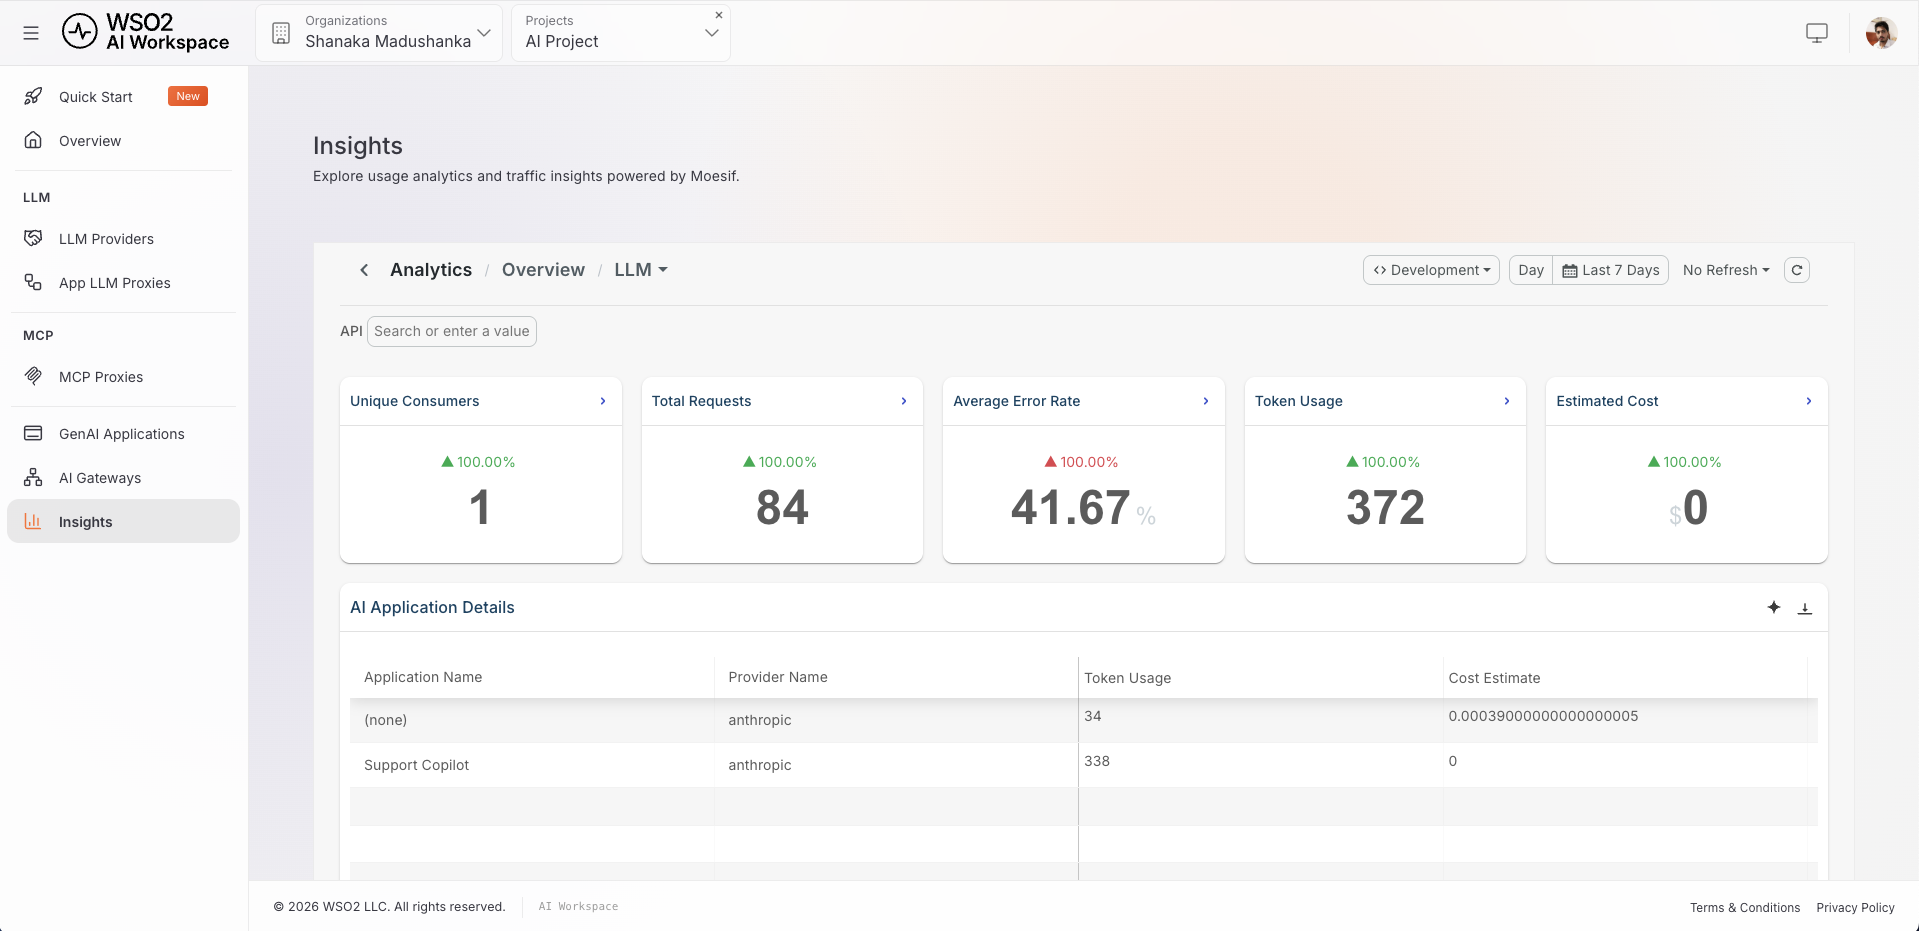Click the MCP Proxies icon
Screen dimensions: 1919x931
33,376
